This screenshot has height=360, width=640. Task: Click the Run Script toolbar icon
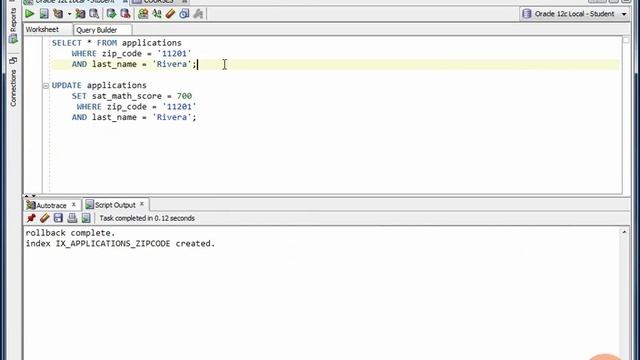(44, 14)
